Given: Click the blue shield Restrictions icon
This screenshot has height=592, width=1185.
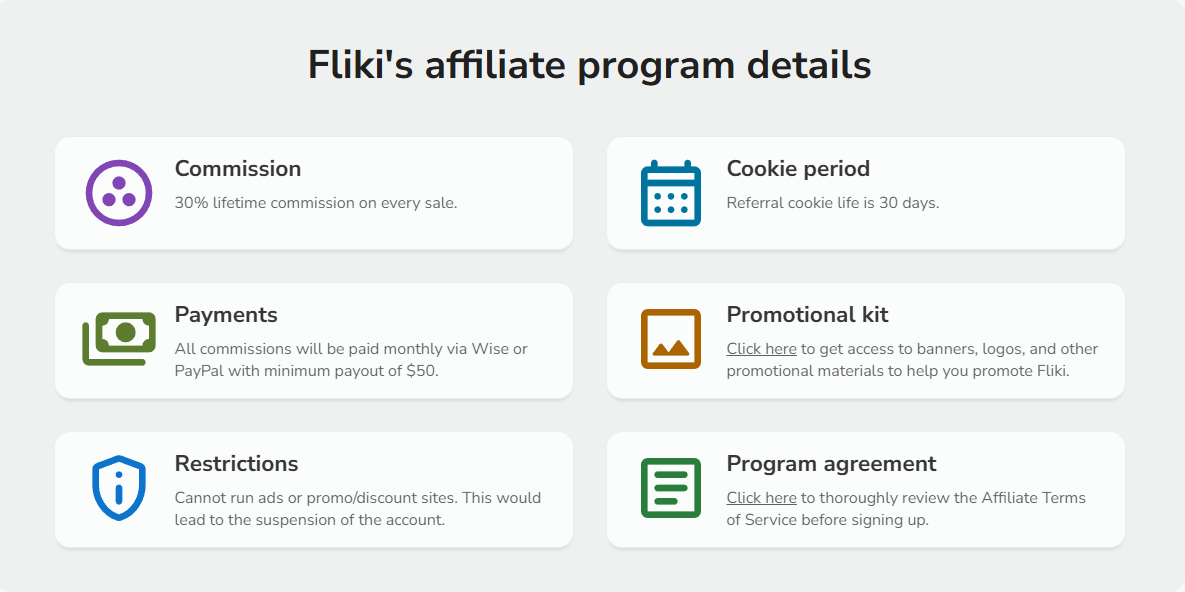Looking at the screenshot, I should [x=118, y=488].
